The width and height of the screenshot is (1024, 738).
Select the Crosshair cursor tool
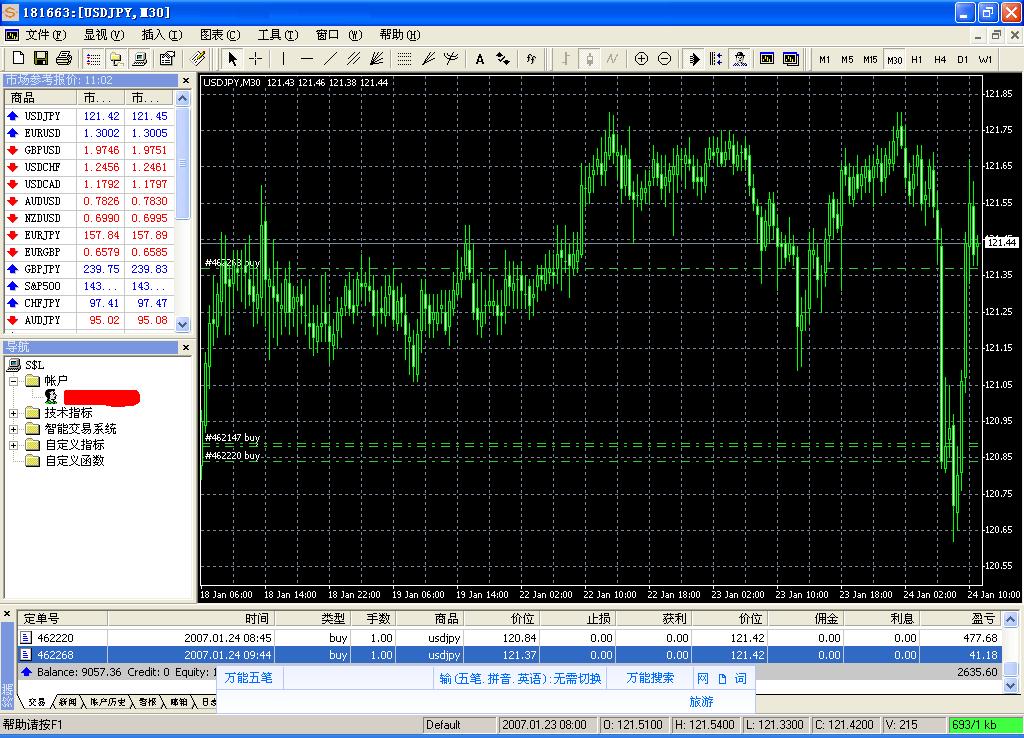(256, 59)
